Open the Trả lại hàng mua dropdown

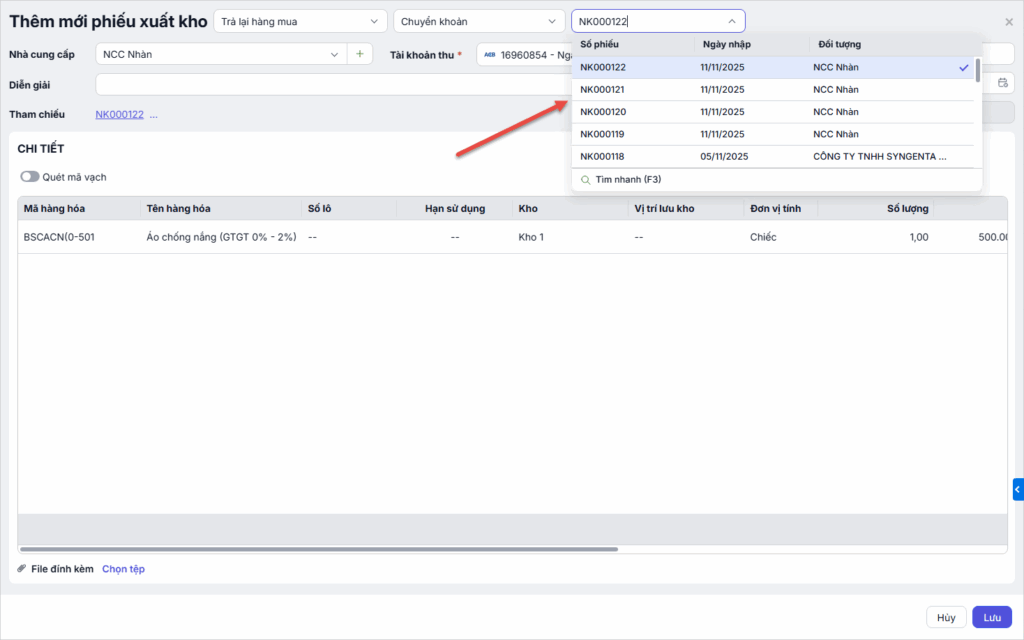click(300, 22)
